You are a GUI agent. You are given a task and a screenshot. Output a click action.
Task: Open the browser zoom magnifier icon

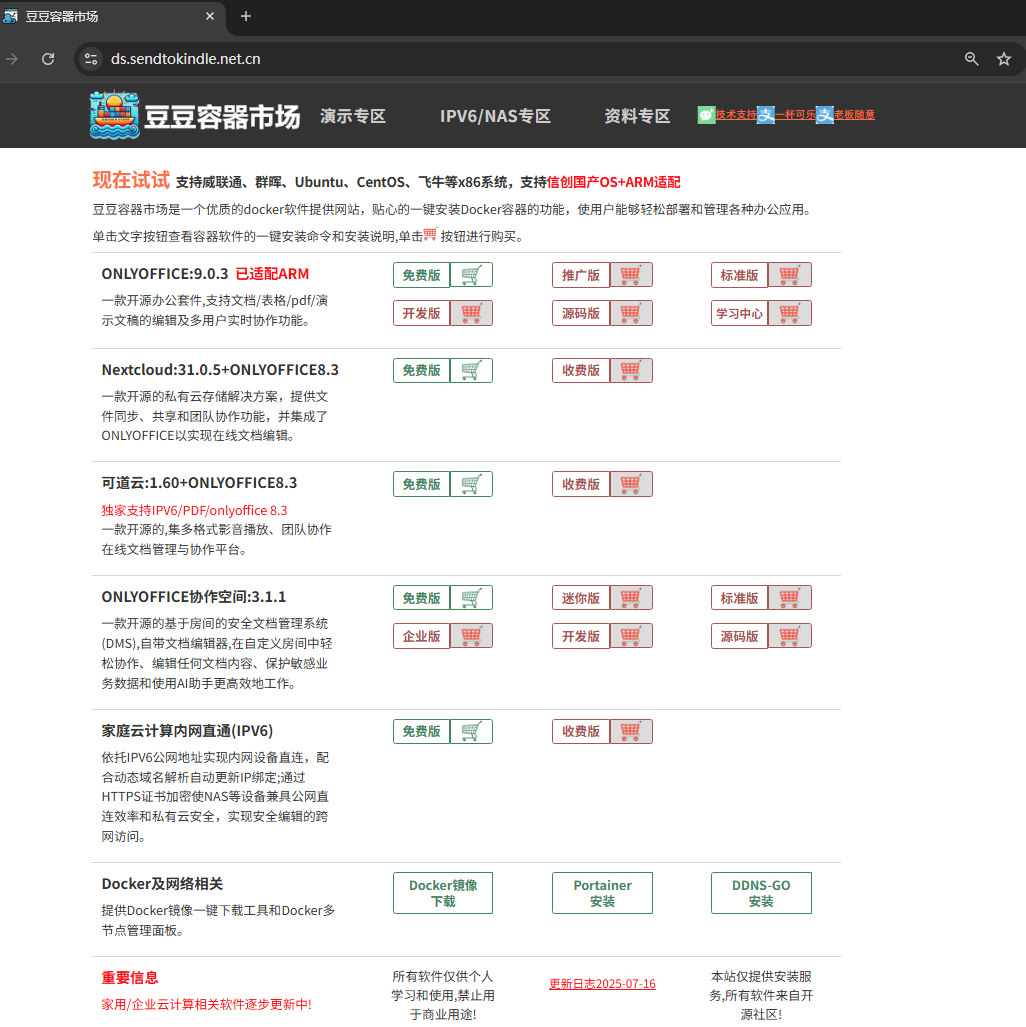tap(972, 59)
